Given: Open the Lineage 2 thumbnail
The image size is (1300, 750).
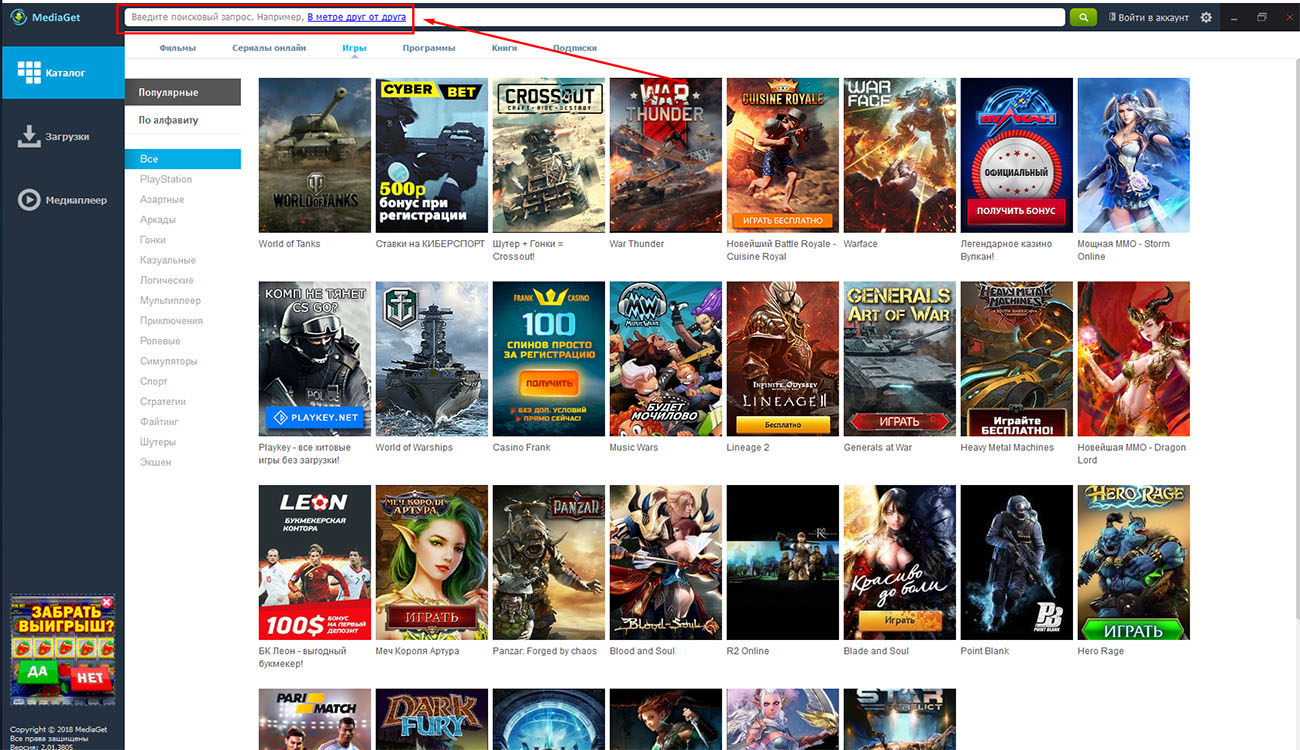Looking at the screenshot, I should click(x=783, y=359).
